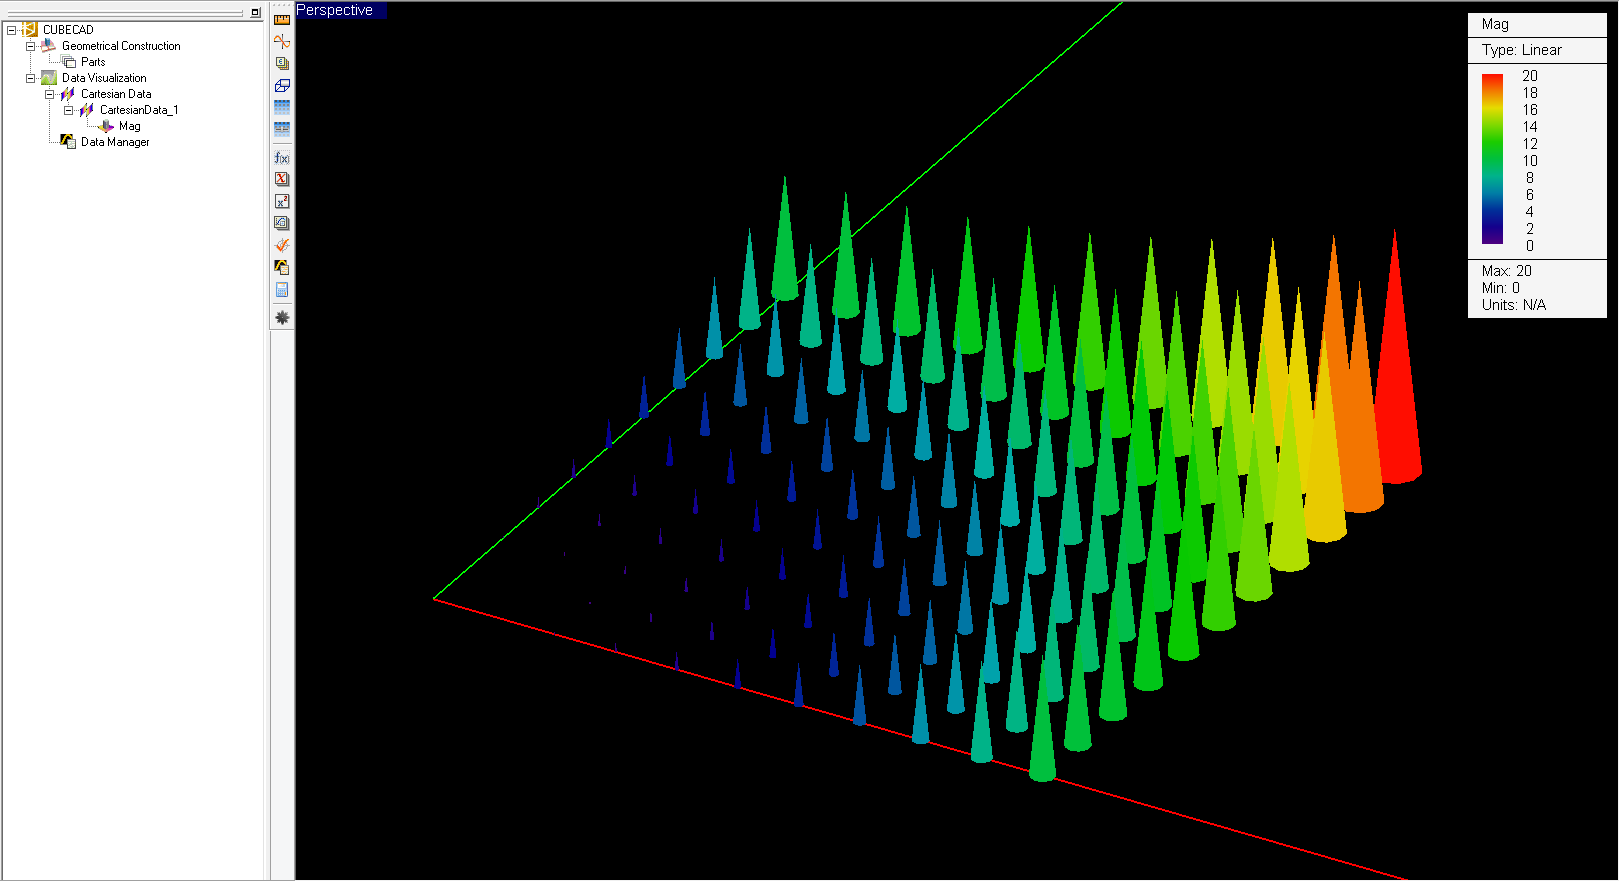Collapse the Cartesian Data branch

pyautogui.click(x=49, y=94)
